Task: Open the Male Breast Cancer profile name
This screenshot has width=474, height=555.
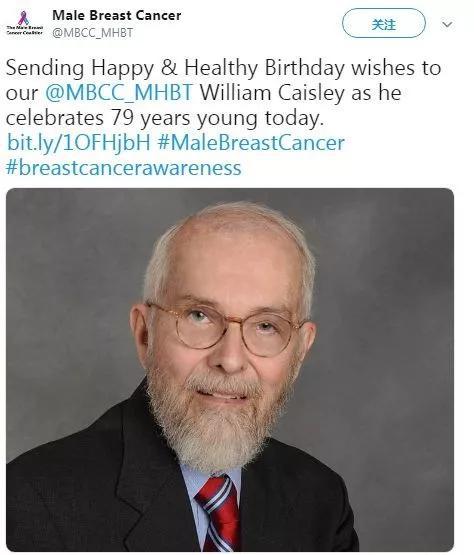Action: pos(116,15)
